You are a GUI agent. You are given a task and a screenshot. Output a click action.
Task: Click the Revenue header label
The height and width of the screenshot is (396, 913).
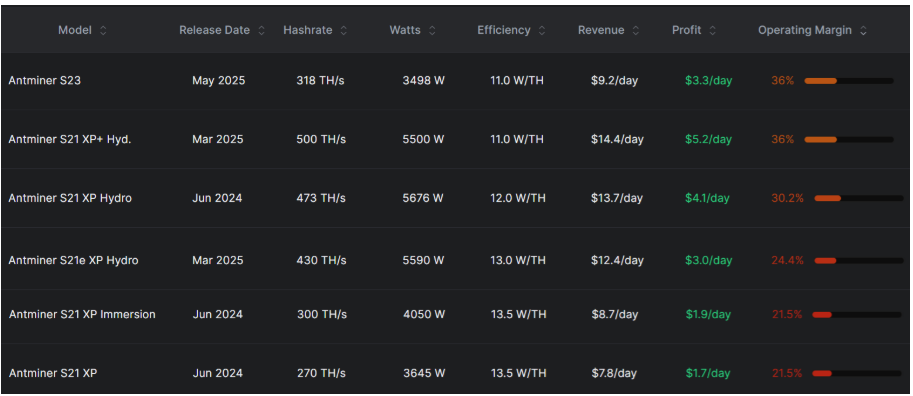click(x=601, y=30)
